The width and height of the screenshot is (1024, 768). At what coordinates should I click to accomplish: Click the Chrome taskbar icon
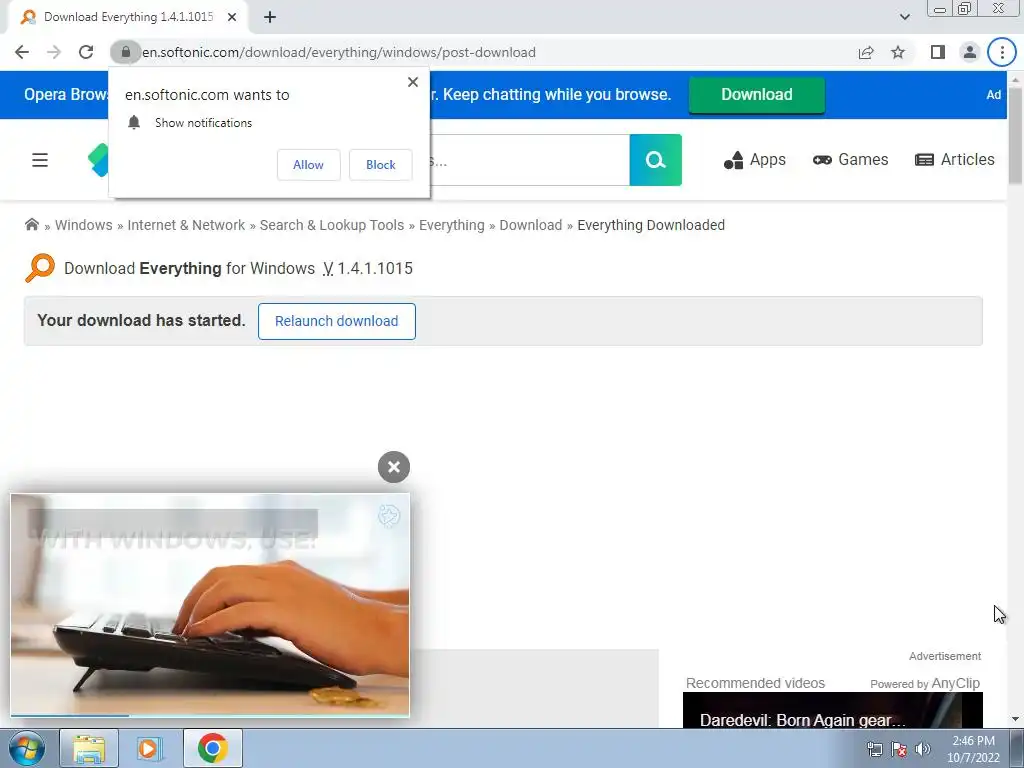coord(212,748)
